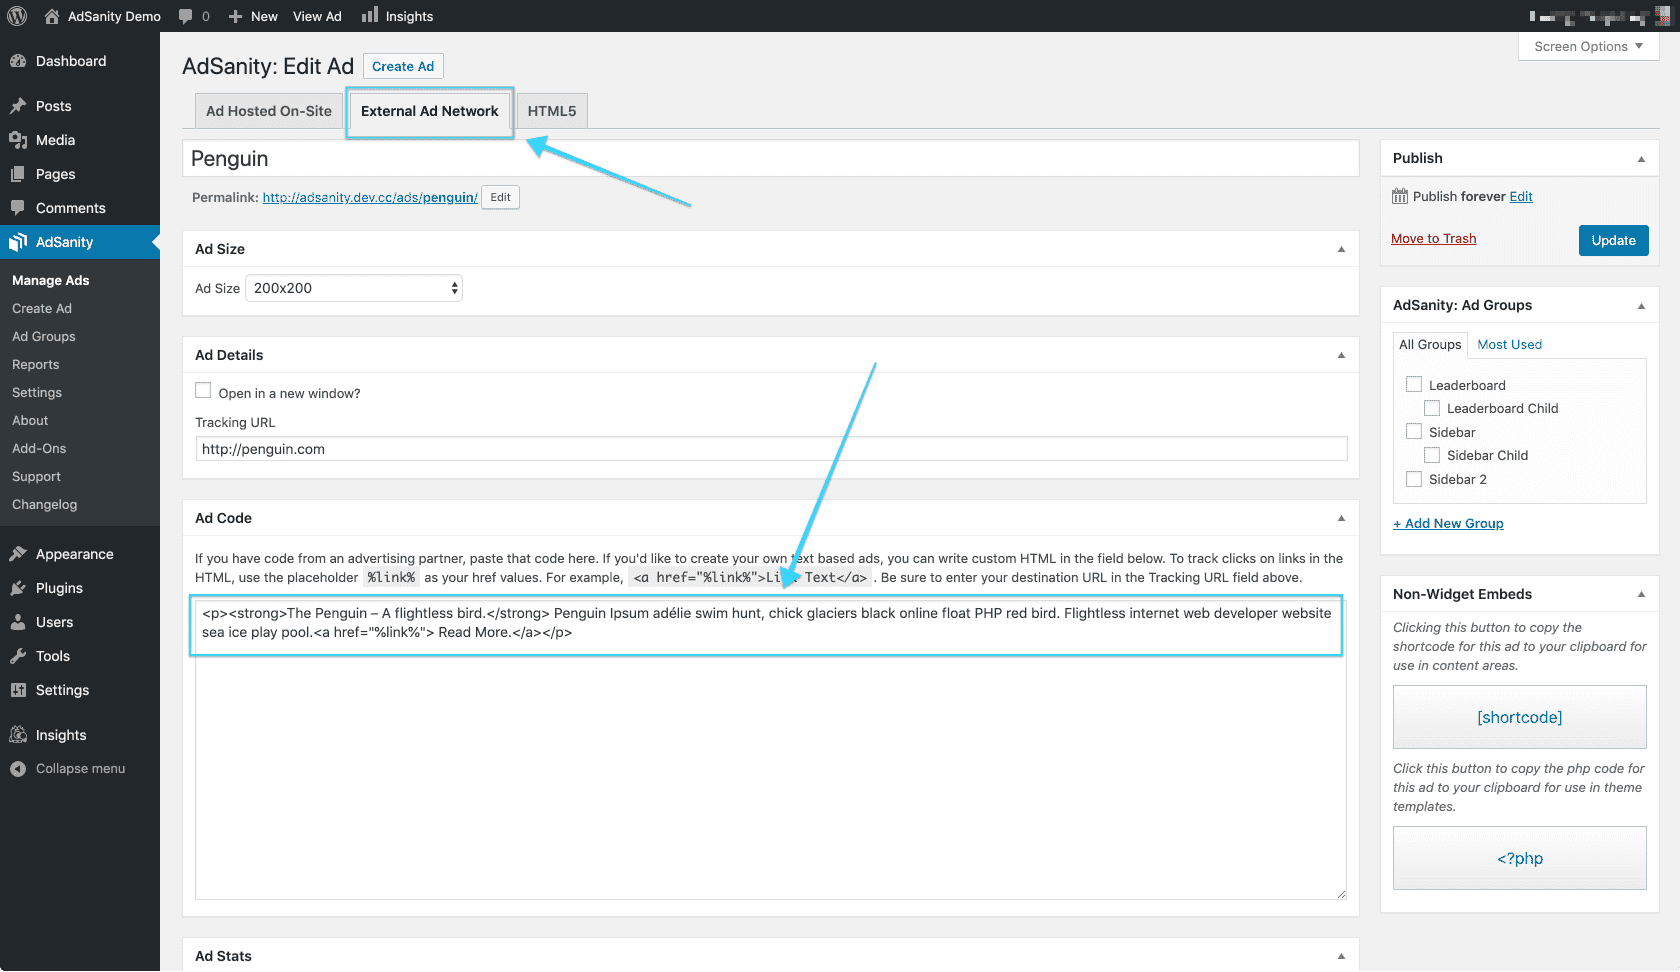Click the Media icon in sidebar
Screen dimensions: 1680x972
pos(18,140)
